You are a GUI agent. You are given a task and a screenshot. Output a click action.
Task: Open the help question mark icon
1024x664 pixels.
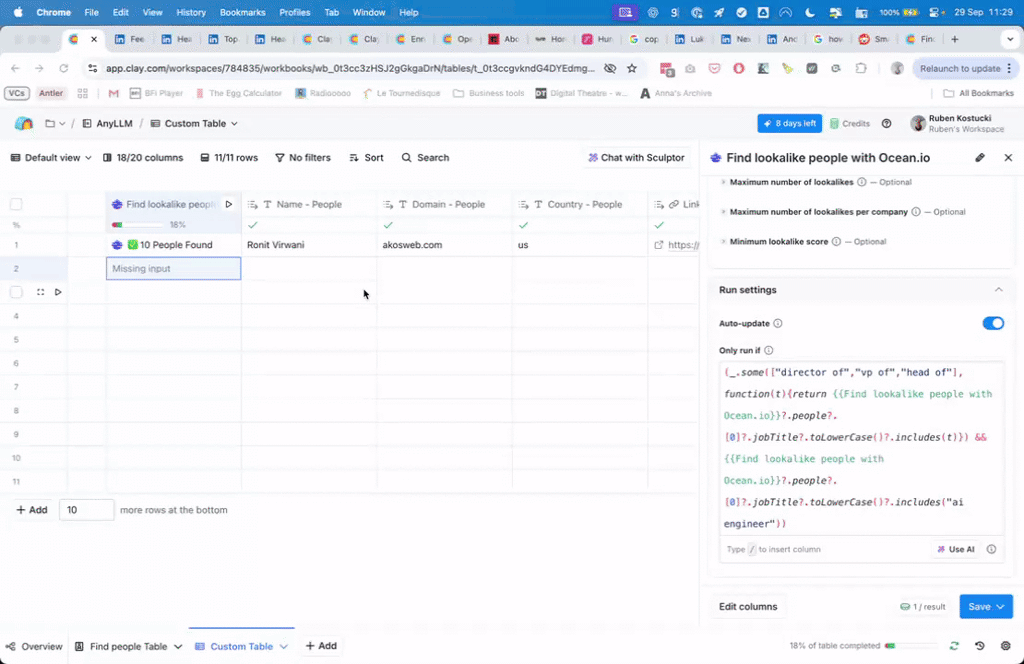tap(886, 124)
